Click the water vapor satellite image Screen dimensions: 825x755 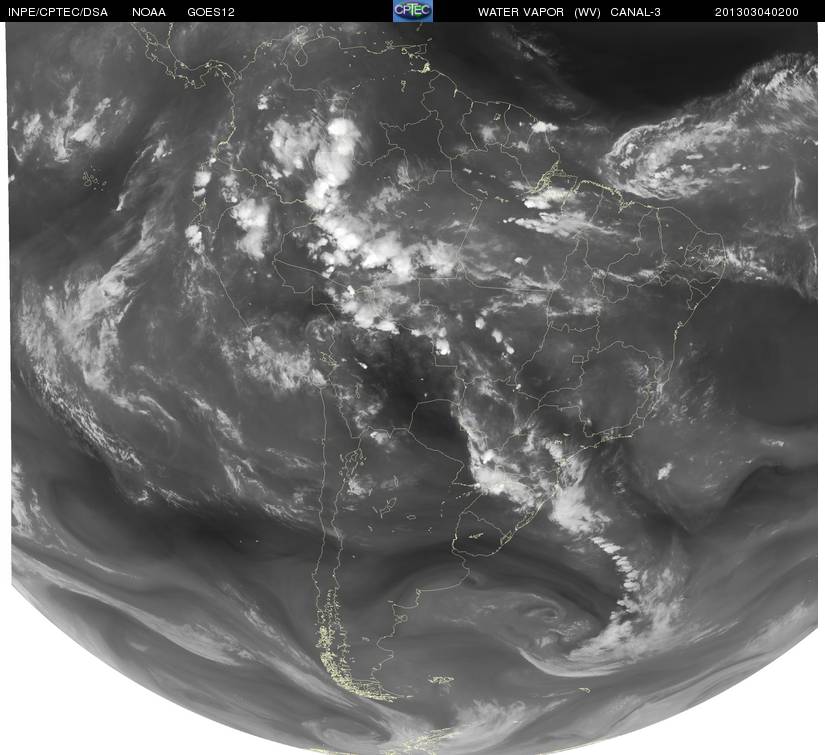[412, 388]
